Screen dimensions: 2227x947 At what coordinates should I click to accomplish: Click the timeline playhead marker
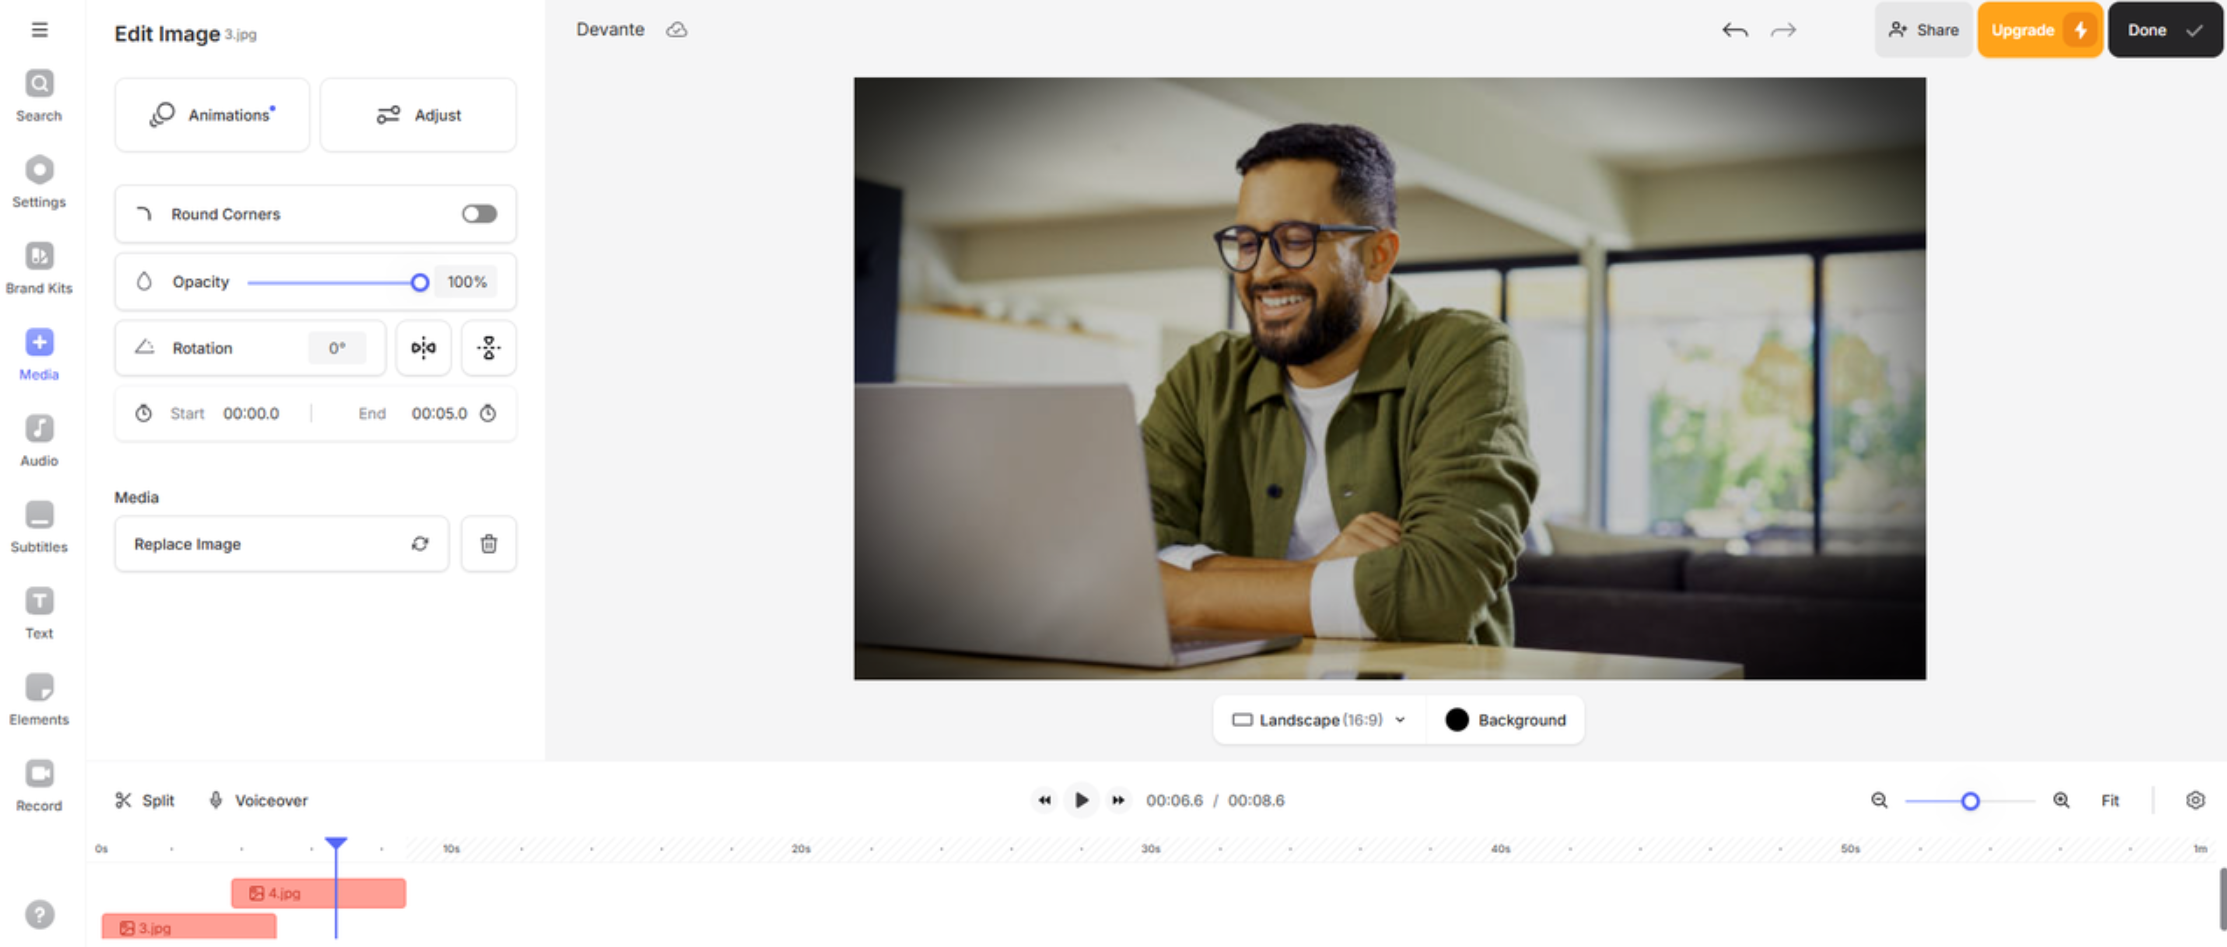(336, 844)
